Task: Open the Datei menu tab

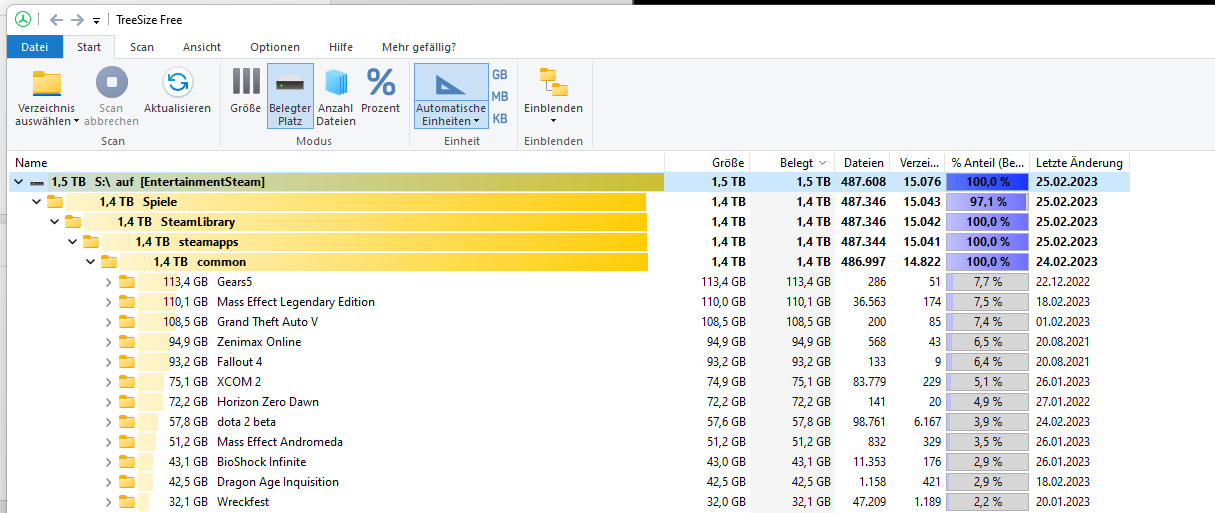Action: tap(35, 47)
